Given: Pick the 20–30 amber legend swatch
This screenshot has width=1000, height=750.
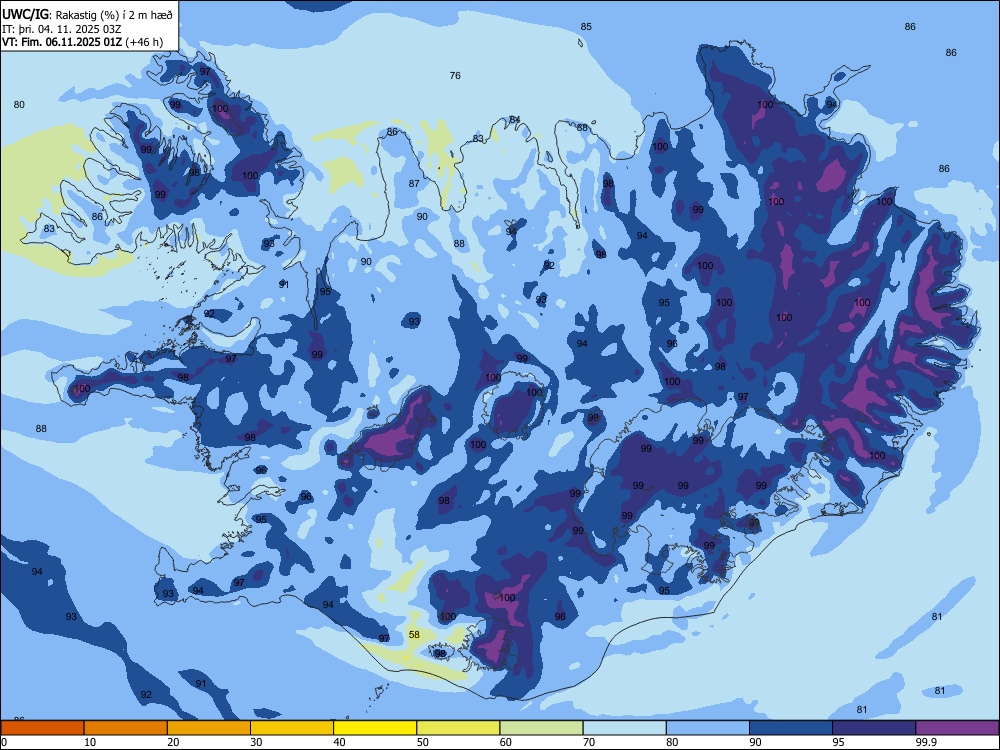Looking at the screenshot, I should coord(209,728).
